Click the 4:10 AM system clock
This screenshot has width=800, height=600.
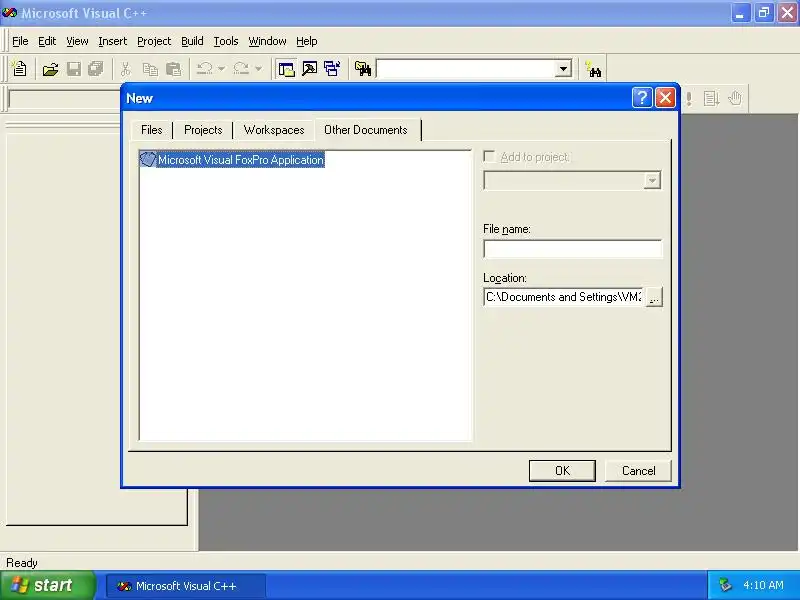[763, 585]
